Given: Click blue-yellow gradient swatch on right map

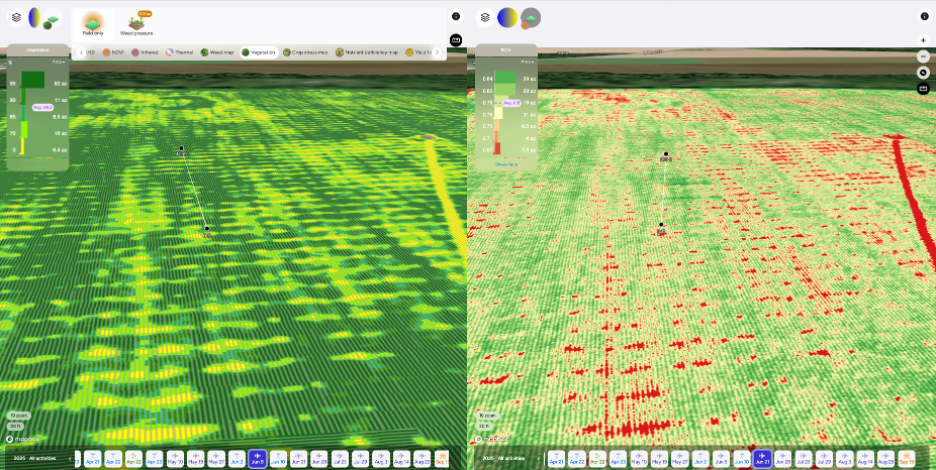Looking at the screenshot, I should pos(508,17).
